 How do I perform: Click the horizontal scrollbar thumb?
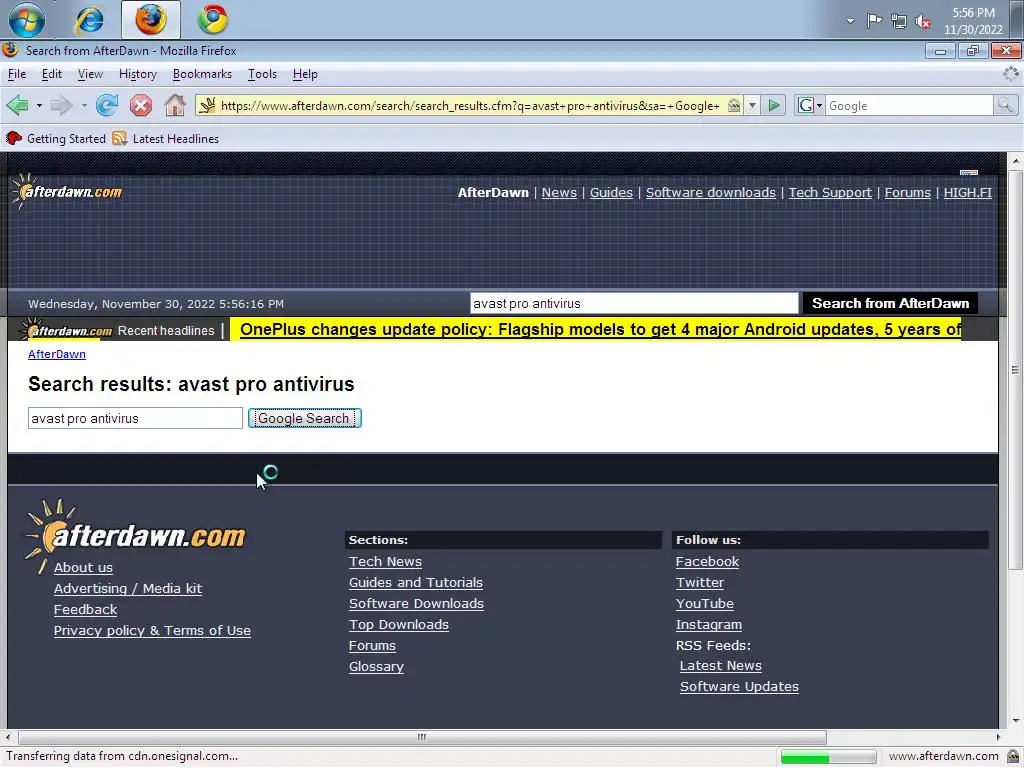click(x=422, y=737)
